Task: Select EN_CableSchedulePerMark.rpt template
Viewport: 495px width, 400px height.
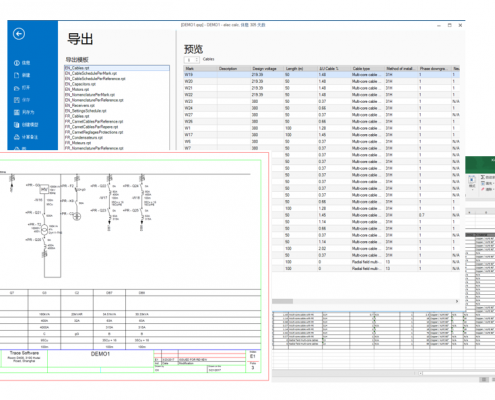Action: pos(91,73)
